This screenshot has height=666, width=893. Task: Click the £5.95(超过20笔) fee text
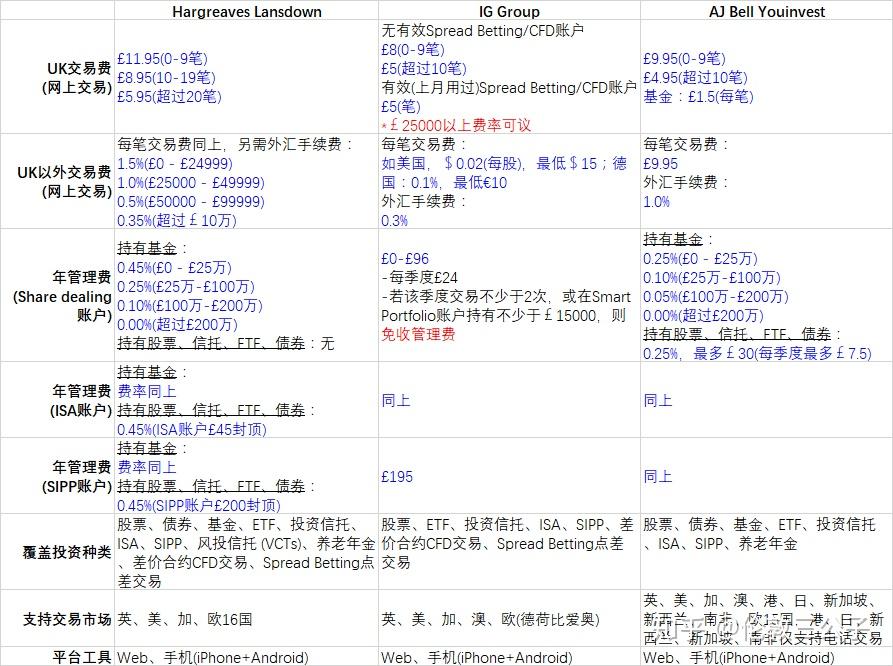pos(169,97)
